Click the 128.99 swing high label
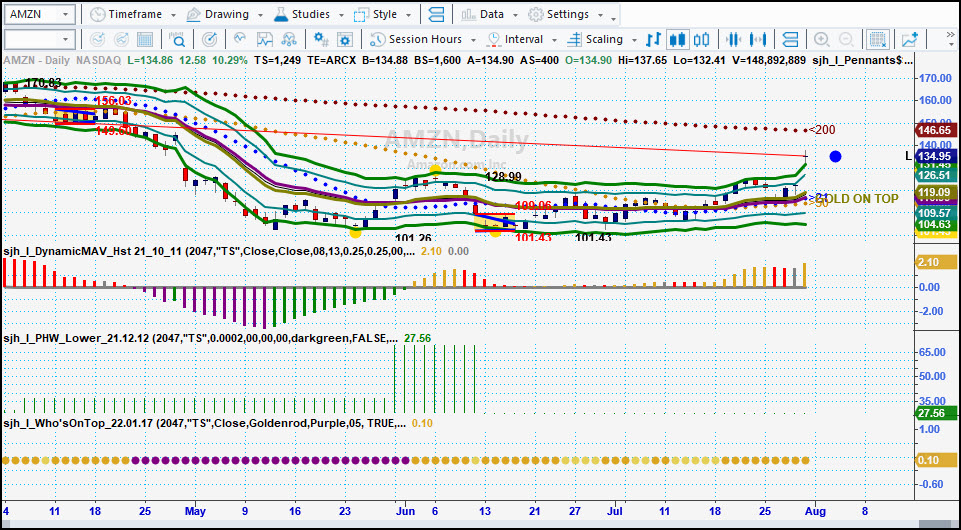Screen dimensions: 961x530 coord(503,177)
